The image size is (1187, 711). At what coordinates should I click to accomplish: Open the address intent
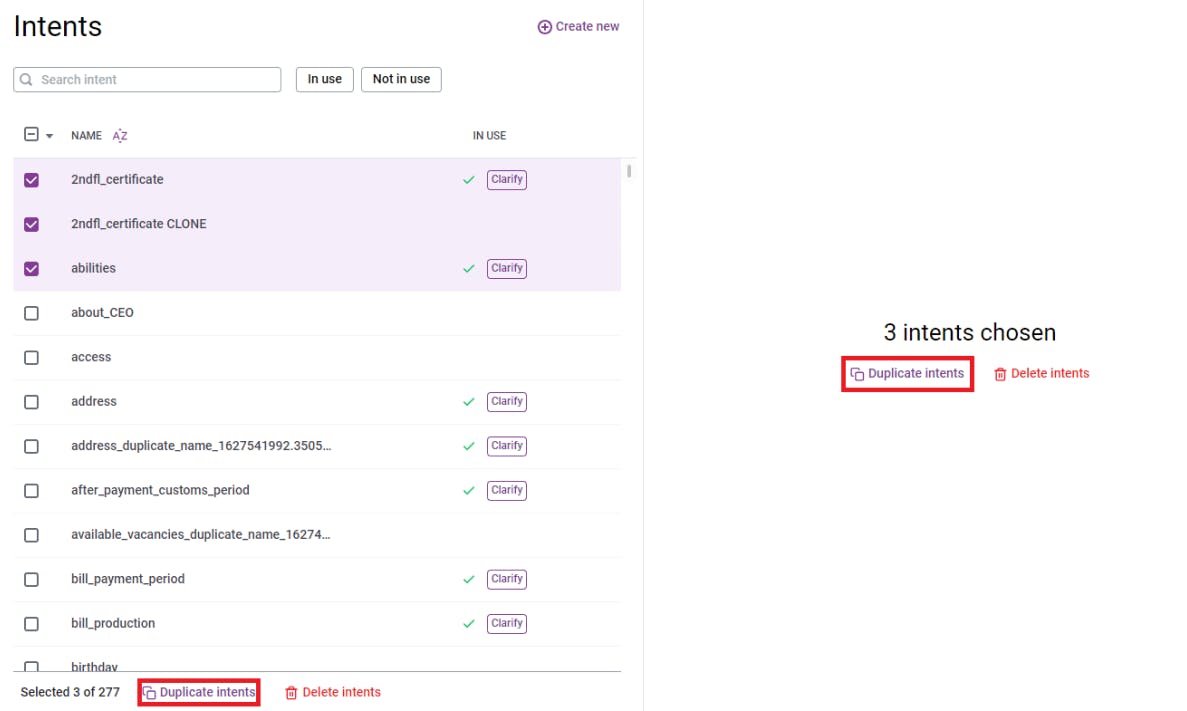click(94, 401)
